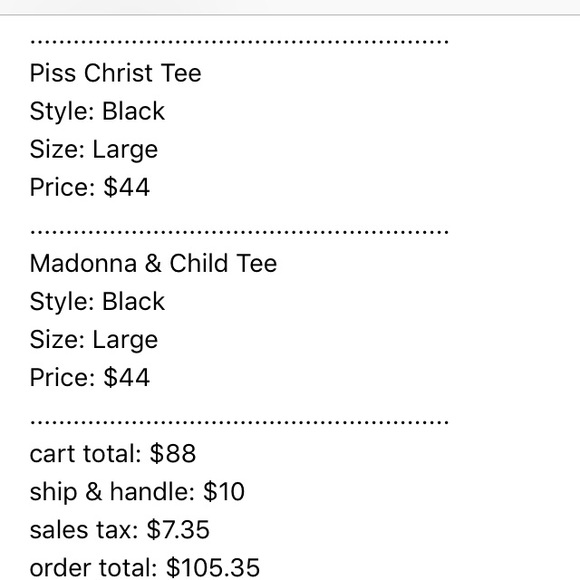Click the dotted divider above Madonna & Child Tee

point(239,232)
